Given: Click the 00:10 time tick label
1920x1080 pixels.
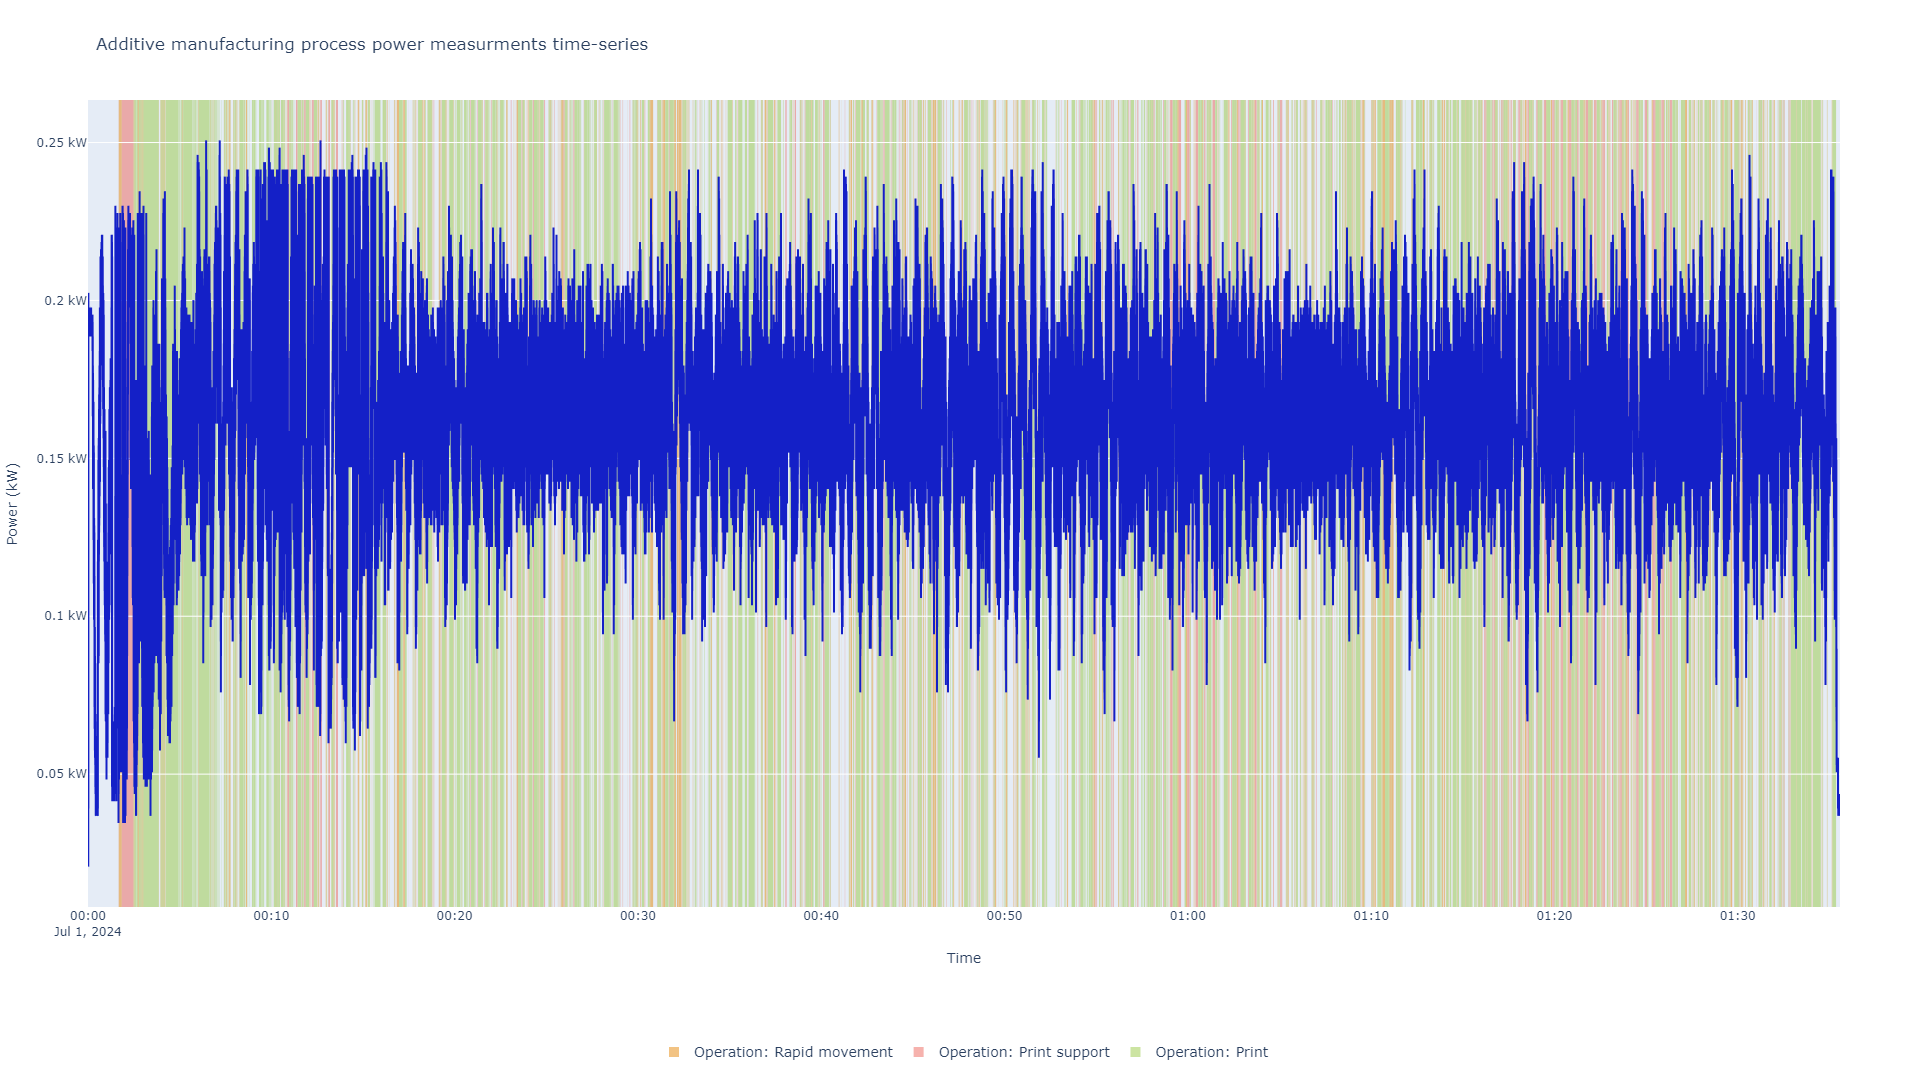Looking at the screenshot, I should 271,916.
